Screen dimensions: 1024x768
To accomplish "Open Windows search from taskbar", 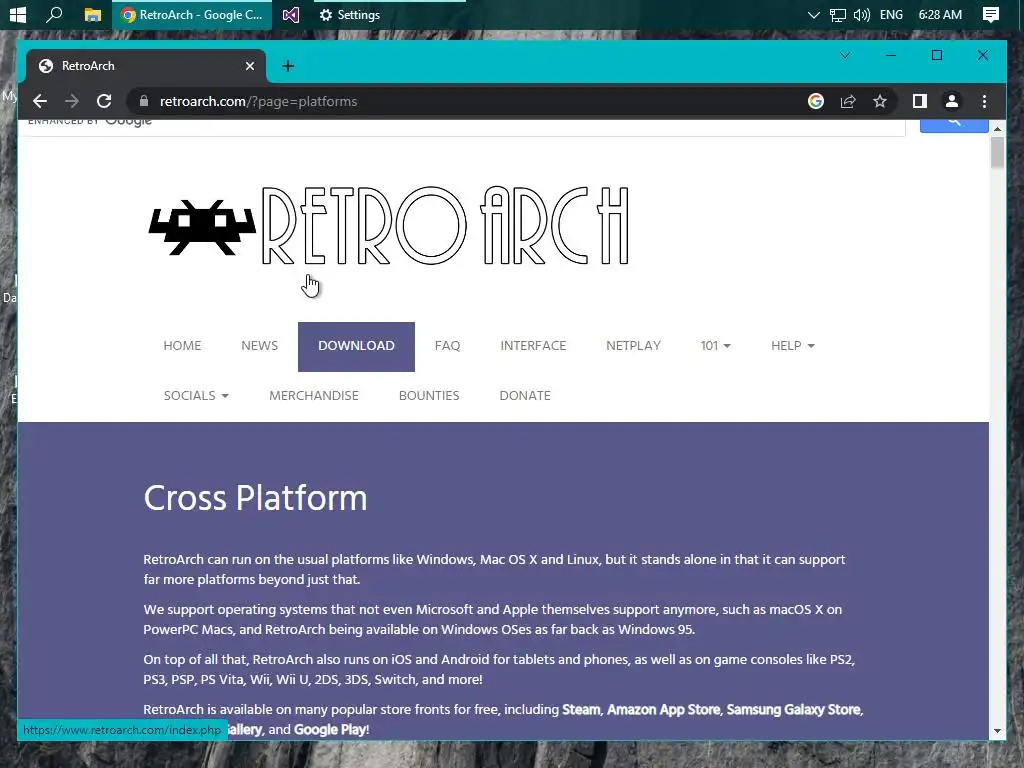I will (x=54, y=14).
